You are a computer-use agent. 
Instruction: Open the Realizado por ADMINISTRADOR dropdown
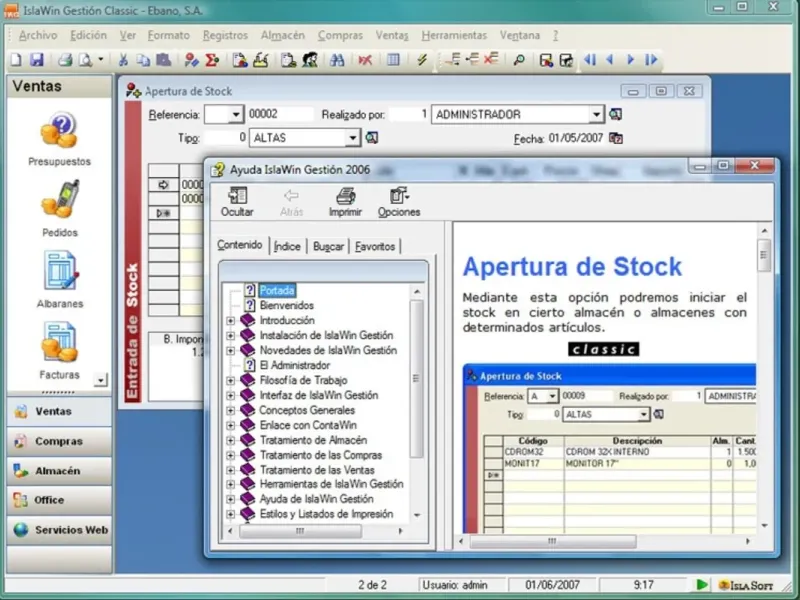point(596,114)
